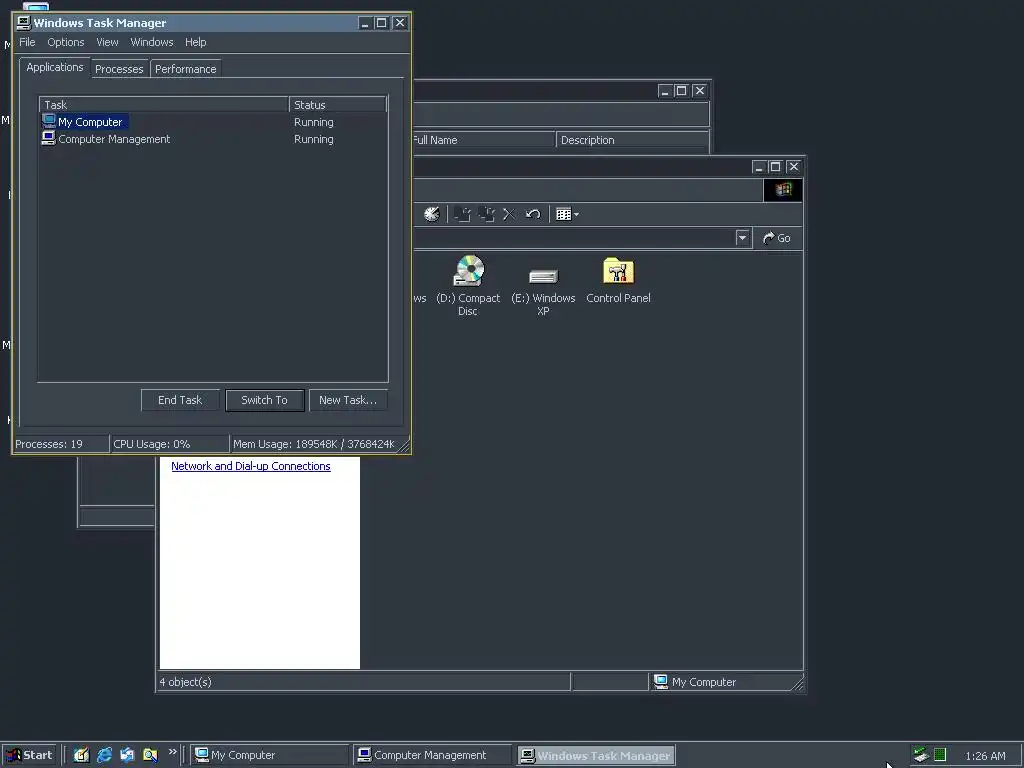The height and width of the screenshot is (768, 1024).
Task: Select the (E:) Windows XP drive
Action: [543, 293]
